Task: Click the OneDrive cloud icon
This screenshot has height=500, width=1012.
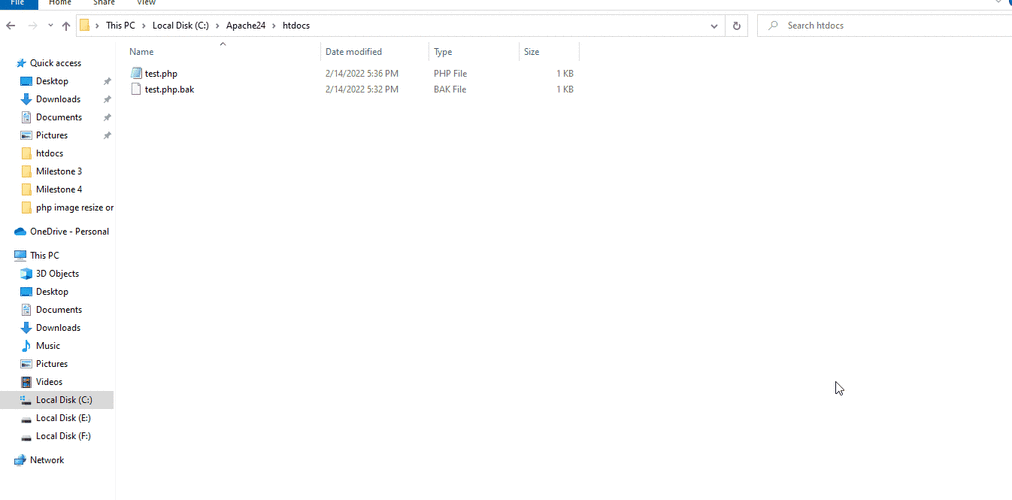Action: 20,231
